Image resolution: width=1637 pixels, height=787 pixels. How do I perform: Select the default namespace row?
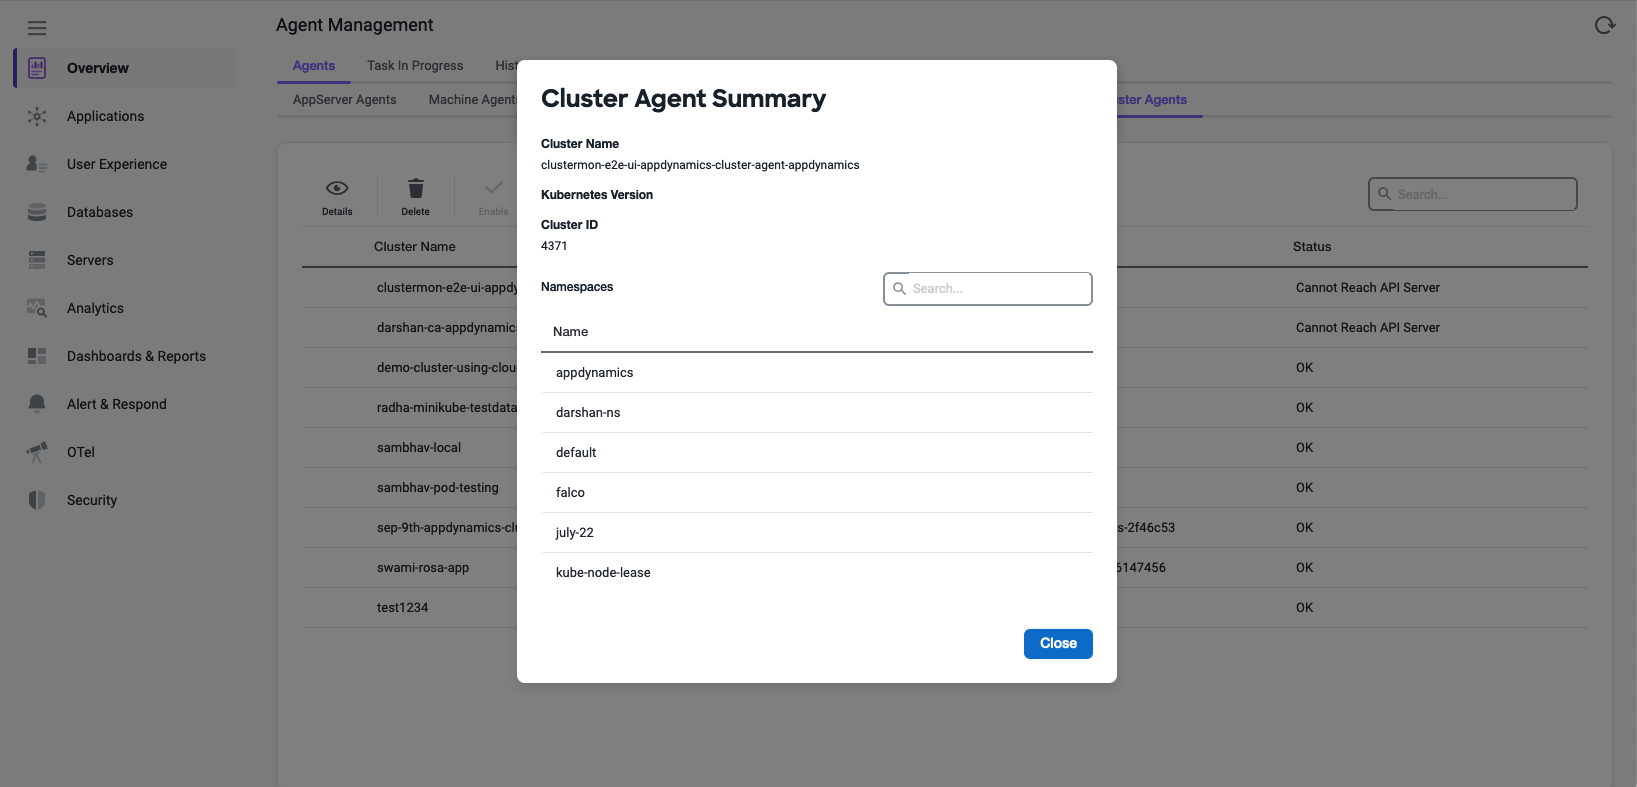click(x=817, y=453)
